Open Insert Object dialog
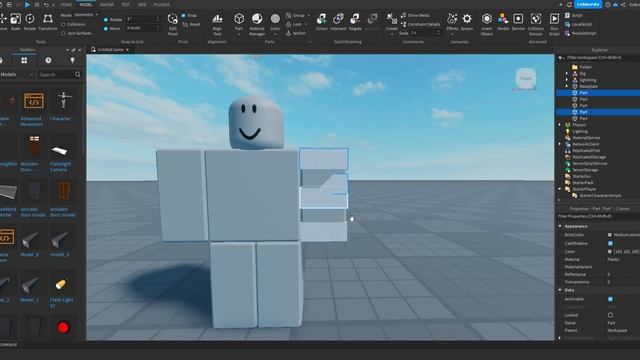 tap(487, 24)
